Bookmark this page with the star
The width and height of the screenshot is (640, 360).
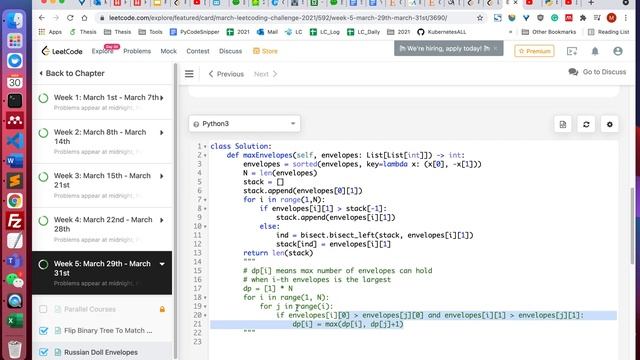(480, 18)
